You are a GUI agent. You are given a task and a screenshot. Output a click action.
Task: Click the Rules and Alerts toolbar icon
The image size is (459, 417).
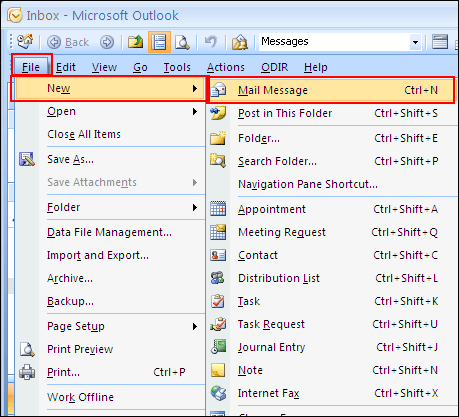240,42
